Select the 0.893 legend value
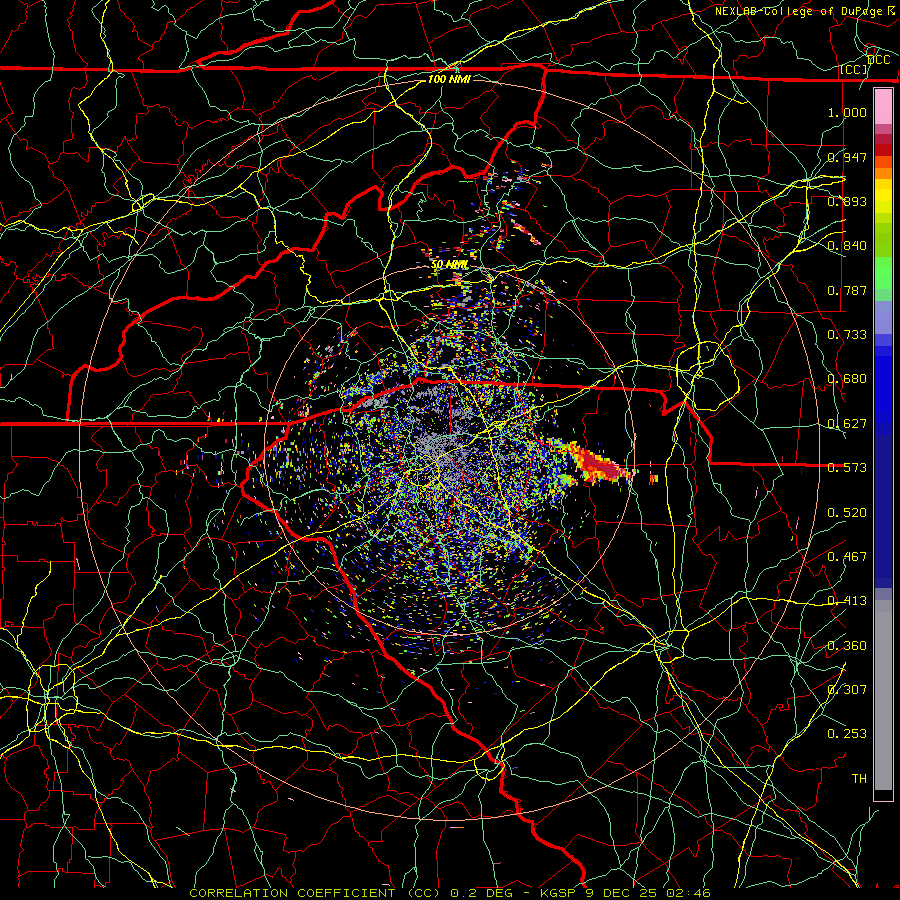 pos(847,201)
